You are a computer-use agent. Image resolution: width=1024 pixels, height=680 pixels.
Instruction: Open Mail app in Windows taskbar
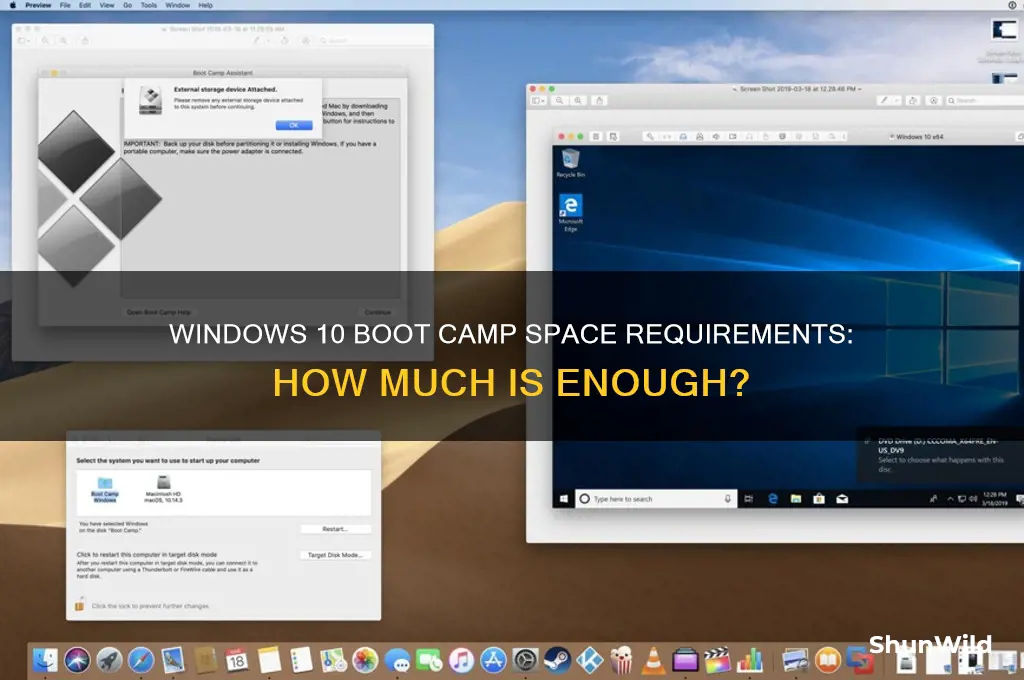click(842, 499)
